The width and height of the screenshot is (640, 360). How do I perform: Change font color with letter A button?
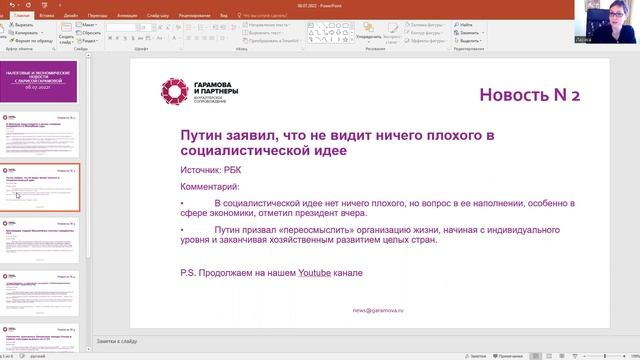175,38
